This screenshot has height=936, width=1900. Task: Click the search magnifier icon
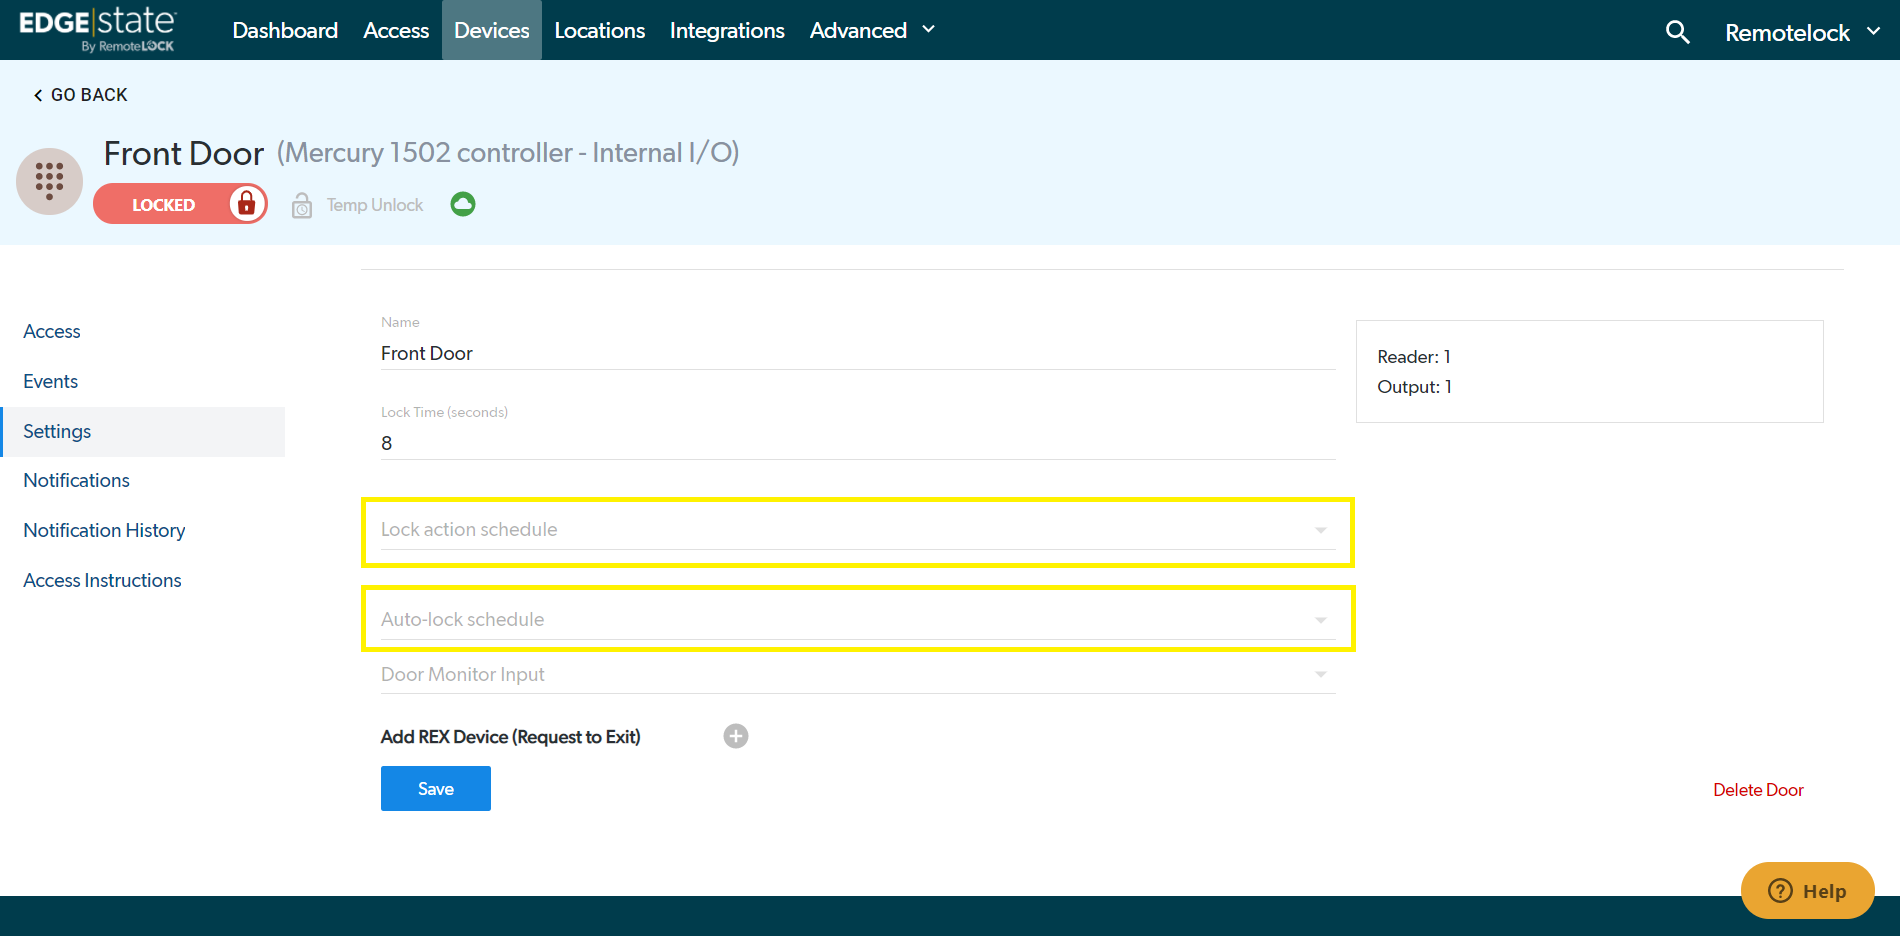(x=1677, y=32)
